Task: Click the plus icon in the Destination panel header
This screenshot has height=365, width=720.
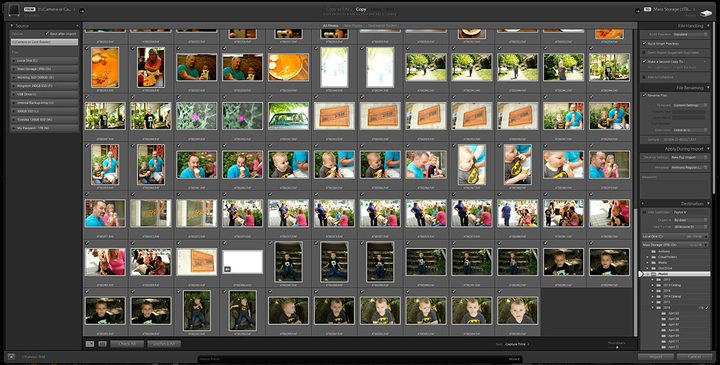Action: [643, 203]
